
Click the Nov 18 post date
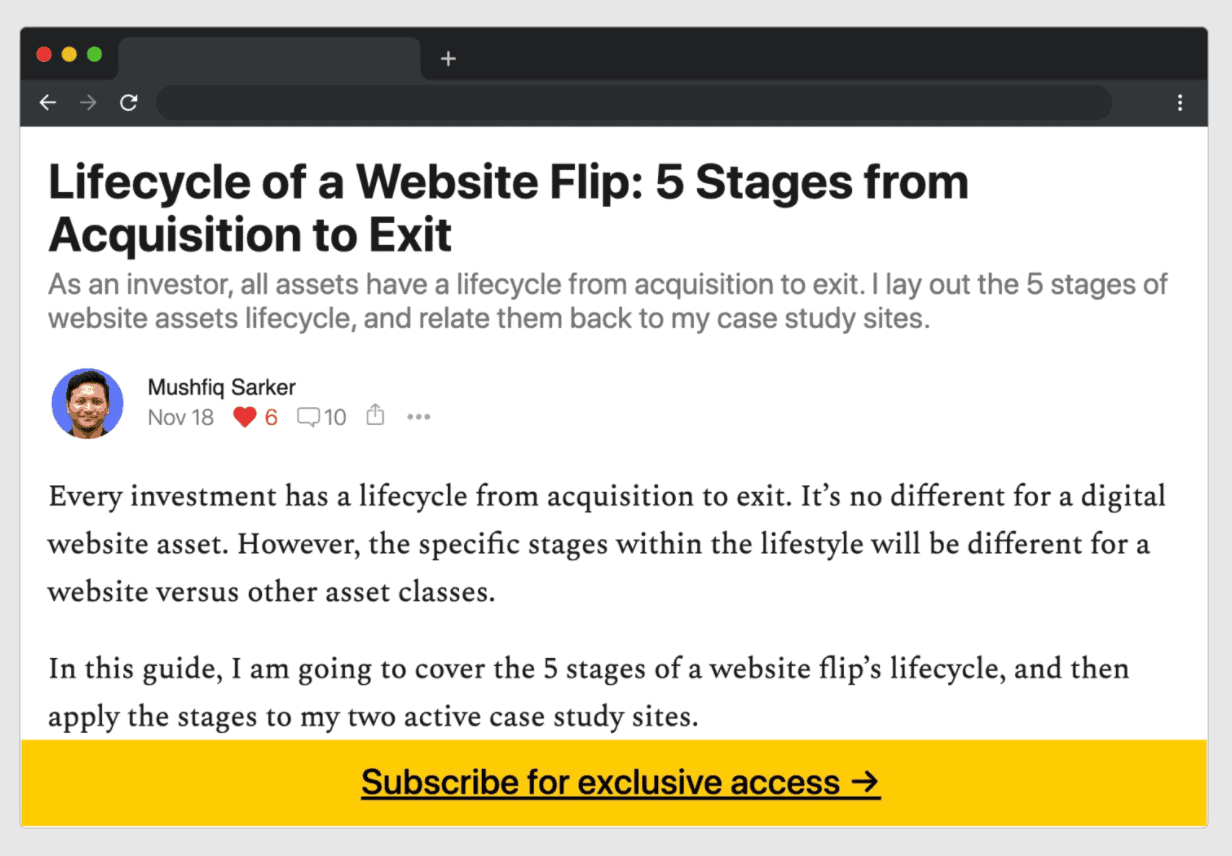pyautogui.click(x=180, y=417)
